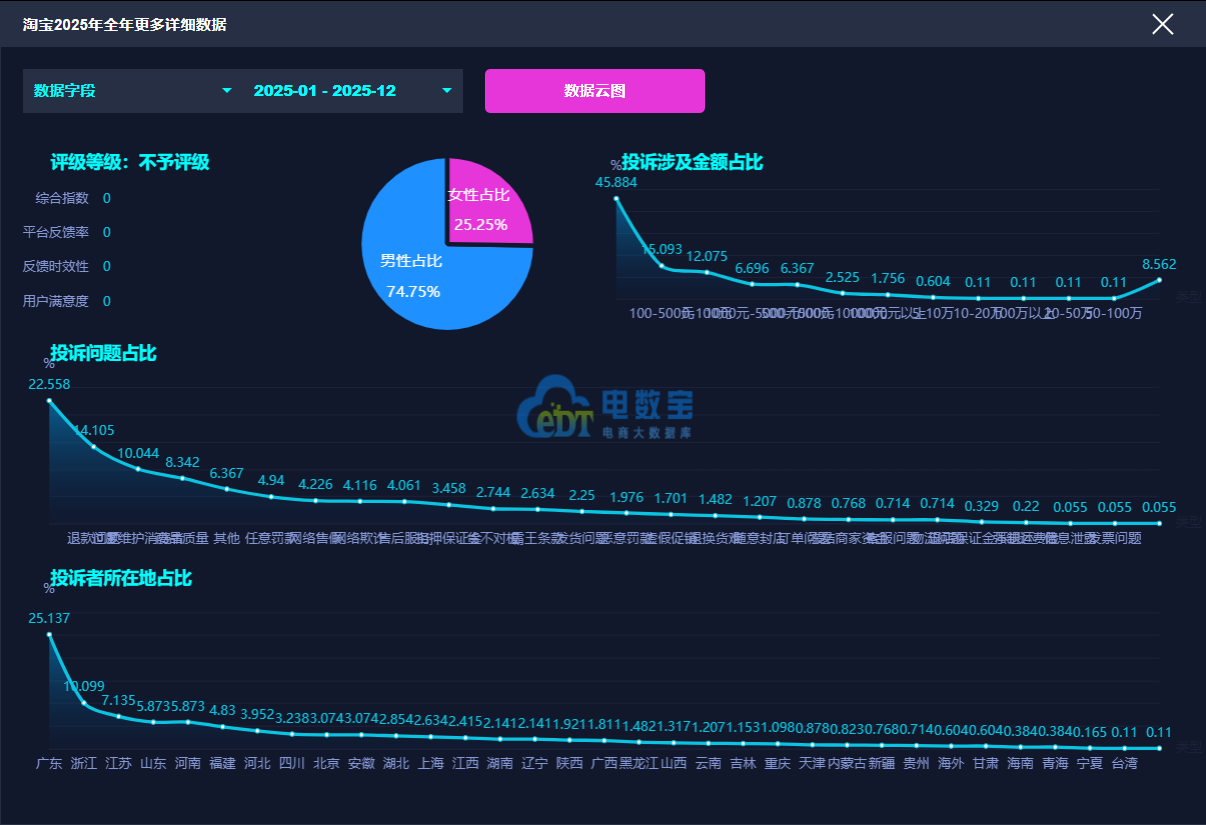Open the 数据字段 dropdown

(x=132, y=91)
